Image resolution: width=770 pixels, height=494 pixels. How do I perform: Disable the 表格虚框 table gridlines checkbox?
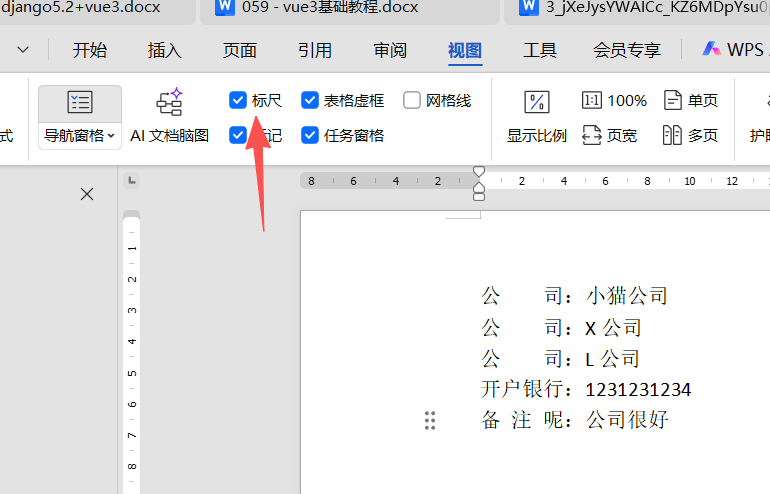point(310,100)
